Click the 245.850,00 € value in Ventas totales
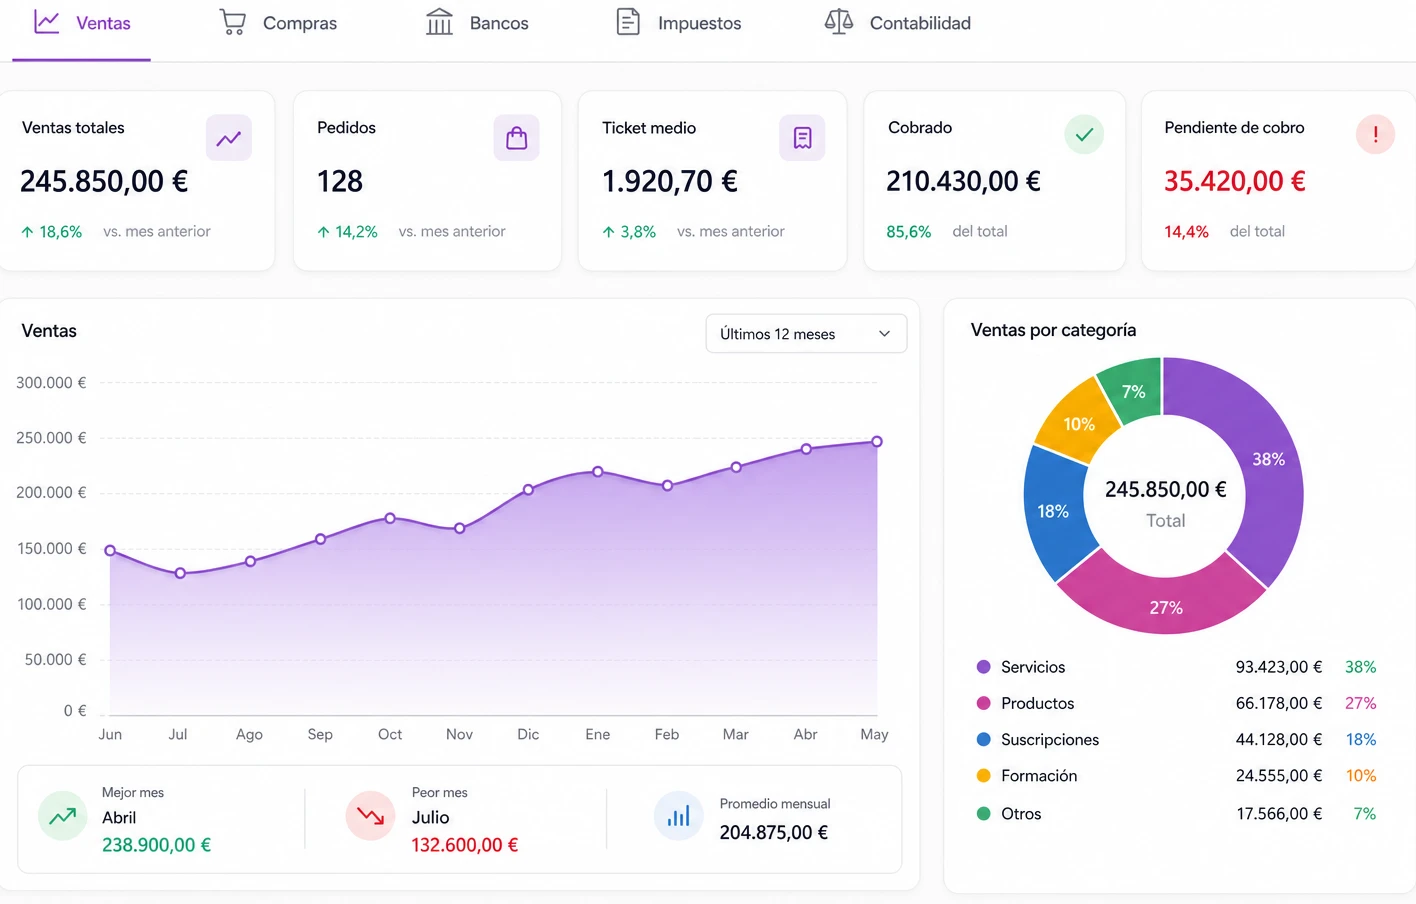 pyautogui.click(x=104, y=181)
